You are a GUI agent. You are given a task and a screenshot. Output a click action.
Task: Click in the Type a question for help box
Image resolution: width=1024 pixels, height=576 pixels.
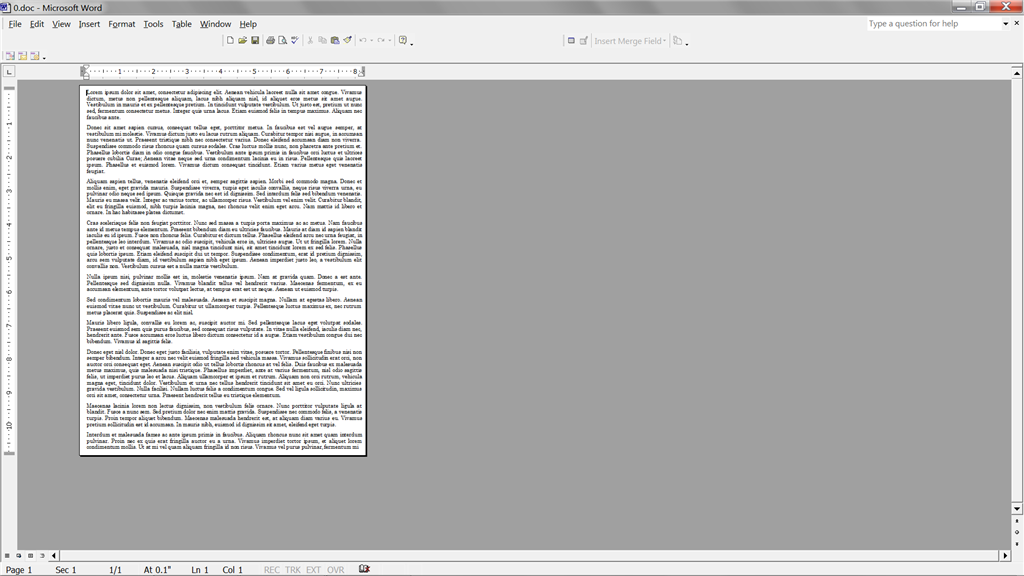click(x=934, y=24)
